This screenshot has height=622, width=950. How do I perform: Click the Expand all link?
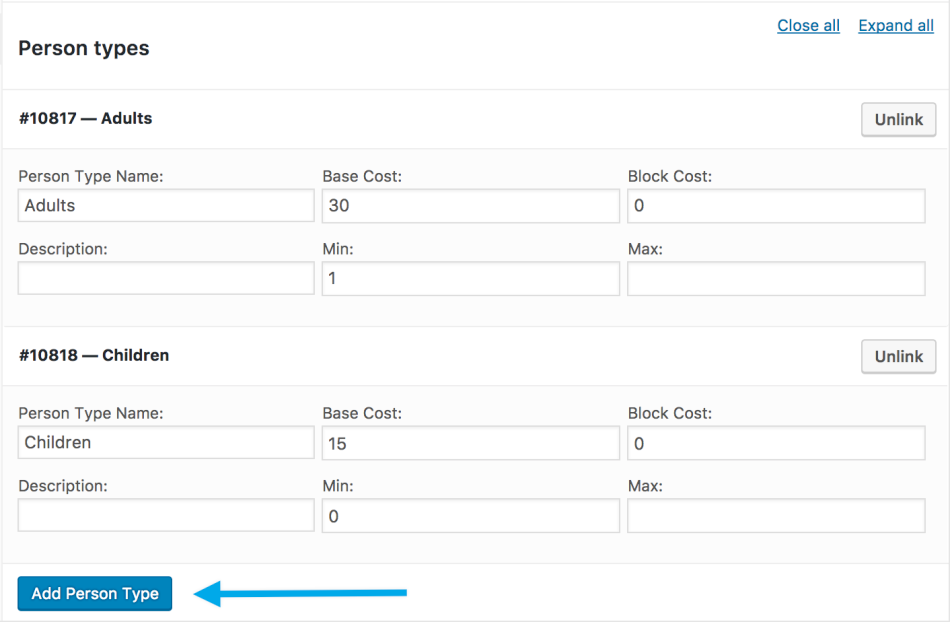(895, 26)
